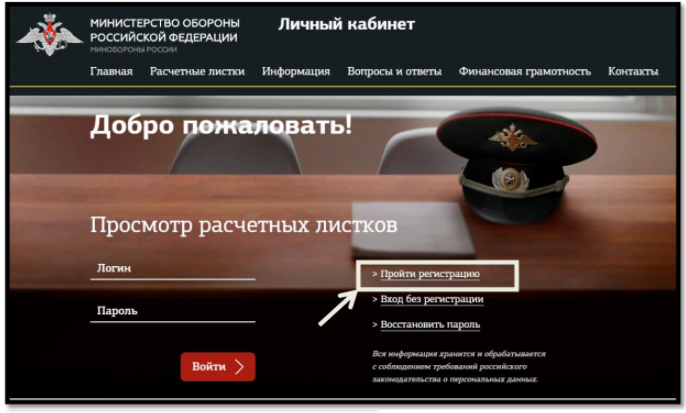Click the Личный кабинет header title
Screen dimensions: 686x413
(x=346, y=24)
